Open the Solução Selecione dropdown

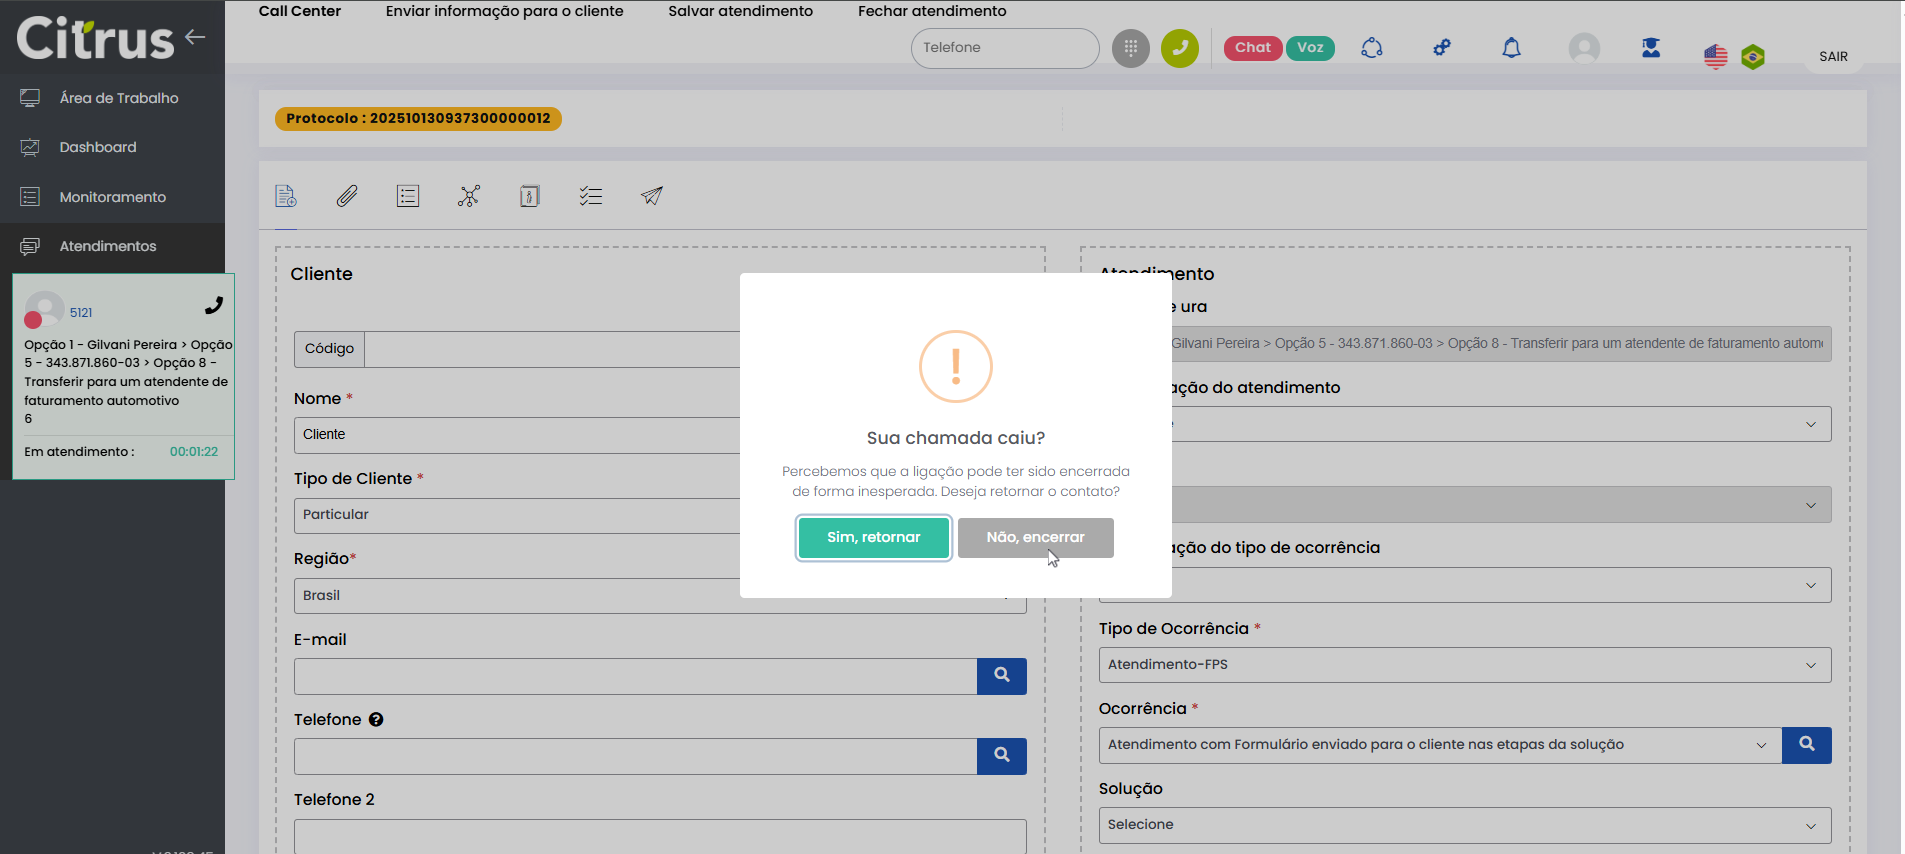pos(1464,825)
